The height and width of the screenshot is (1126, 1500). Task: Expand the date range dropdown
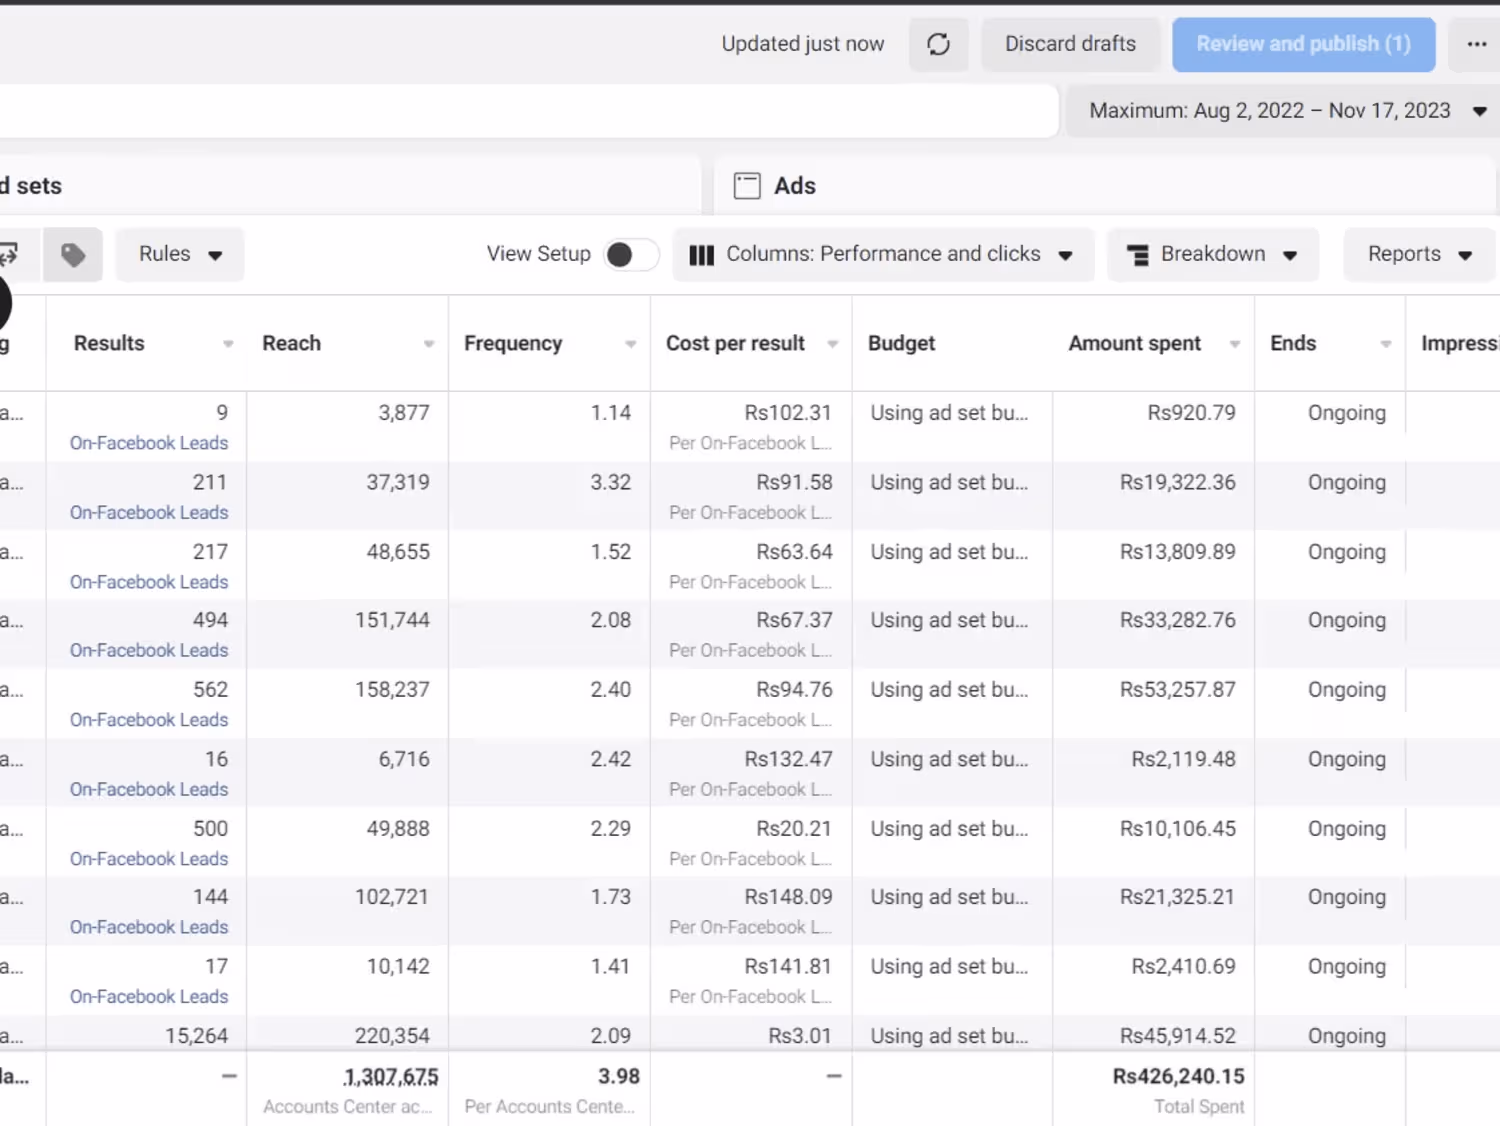pos(1479,111)
